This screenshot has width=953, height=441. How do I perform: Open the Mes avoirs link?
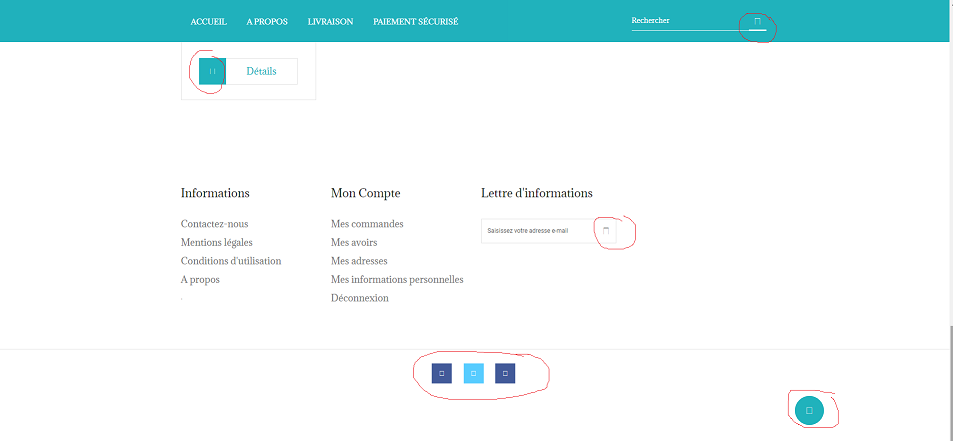pos(354,242)
